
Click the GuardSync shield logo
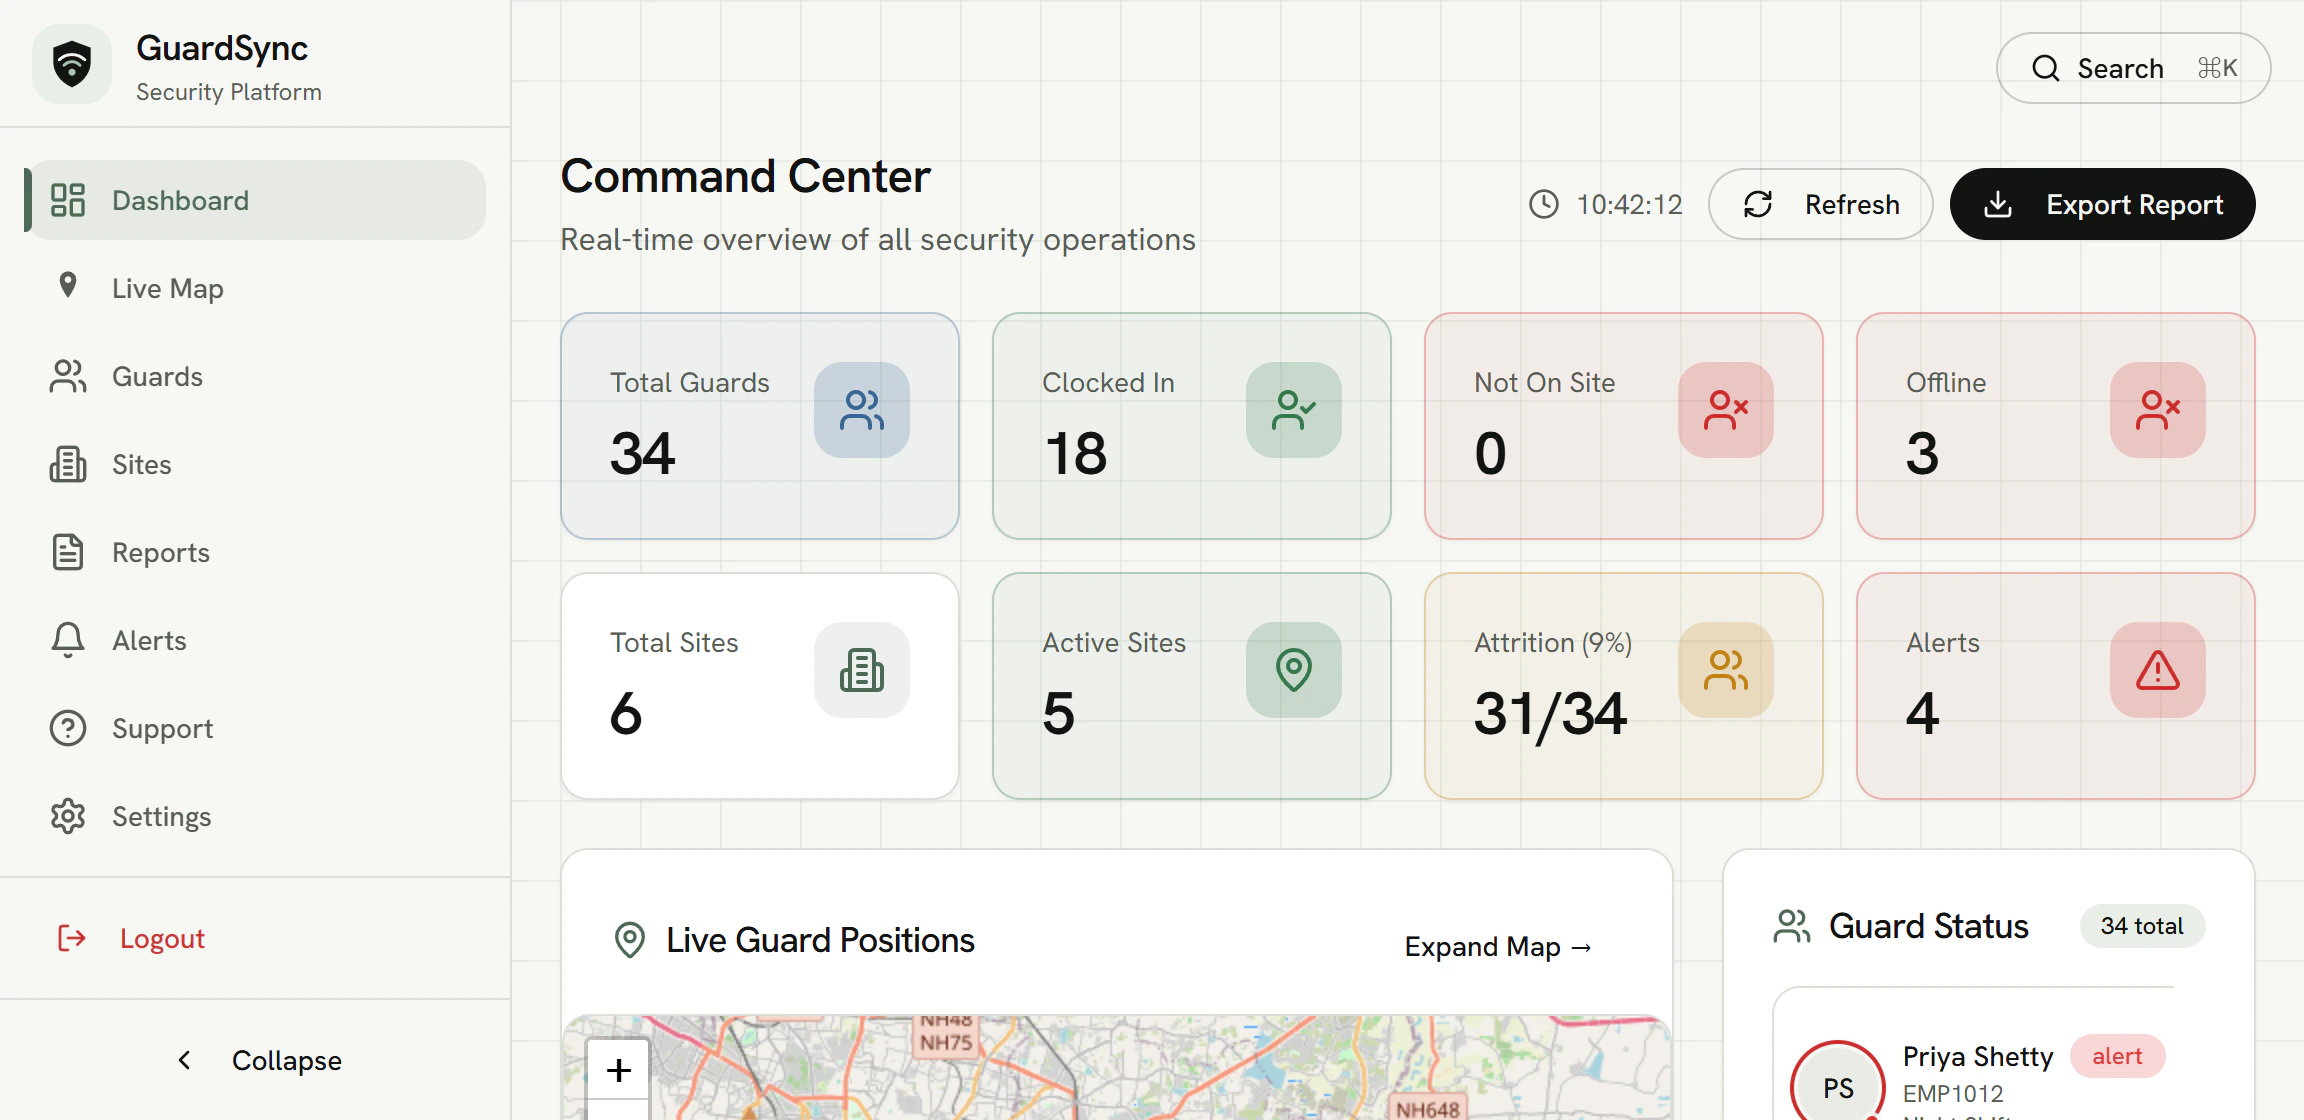72,65
